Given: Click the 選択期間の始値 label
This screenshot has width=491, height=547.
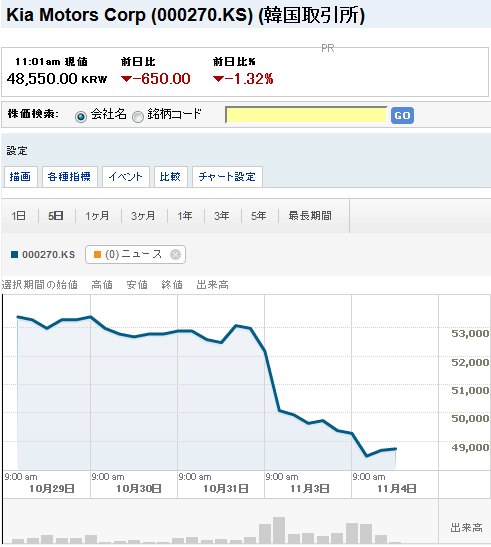Looking at the screenshot, I should pos(39,285).
